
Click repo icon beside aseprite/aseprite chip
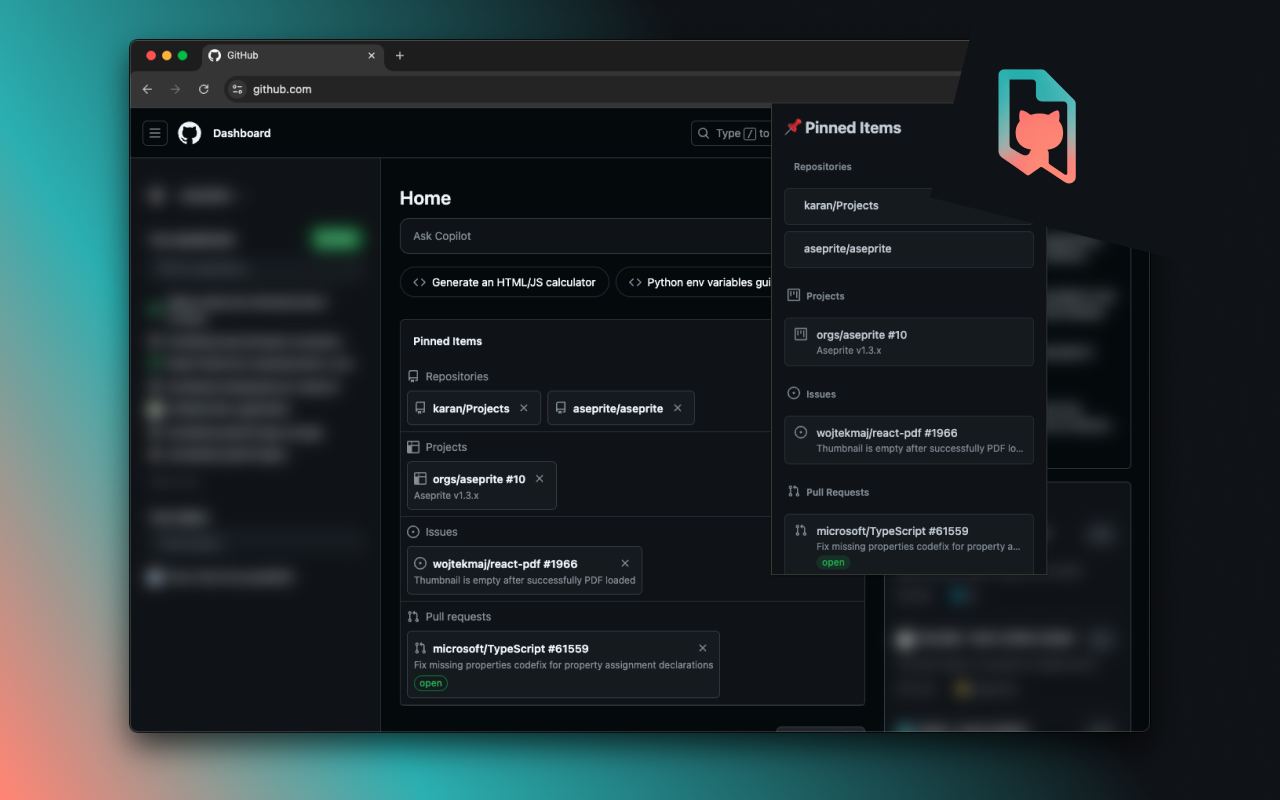click(x=561, y=408)
